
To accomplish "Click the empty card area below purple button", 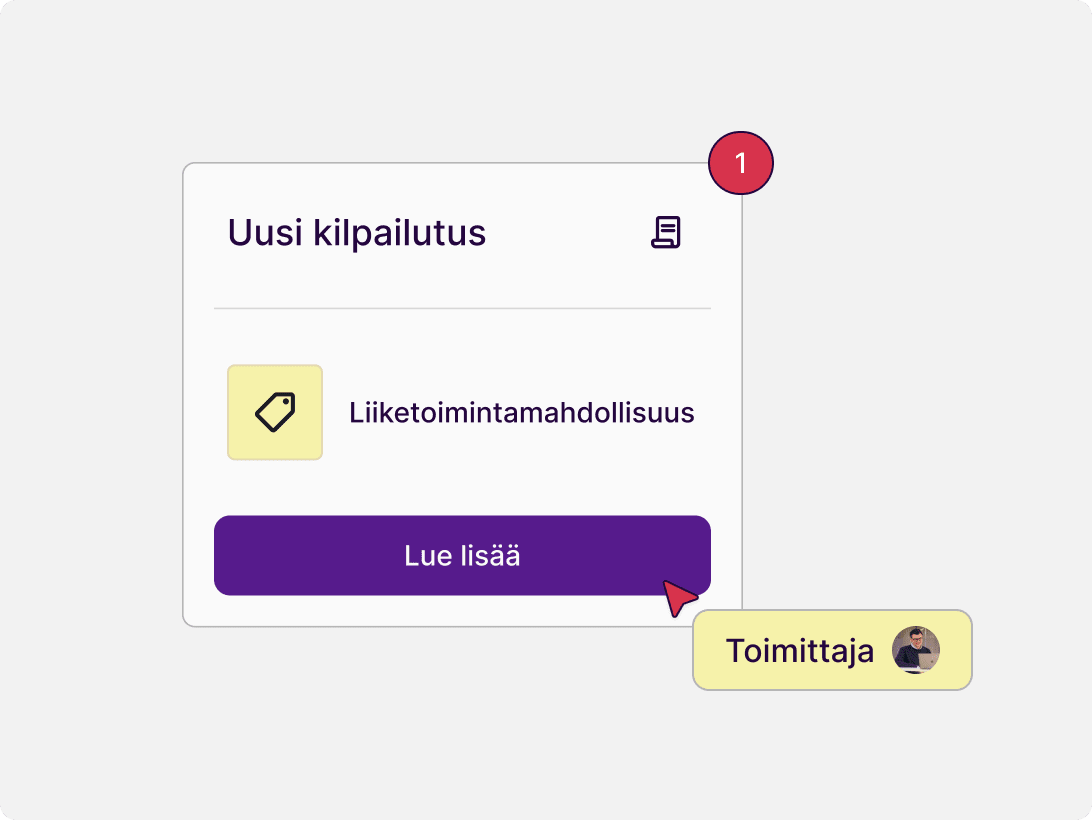I will click(418, 611).
